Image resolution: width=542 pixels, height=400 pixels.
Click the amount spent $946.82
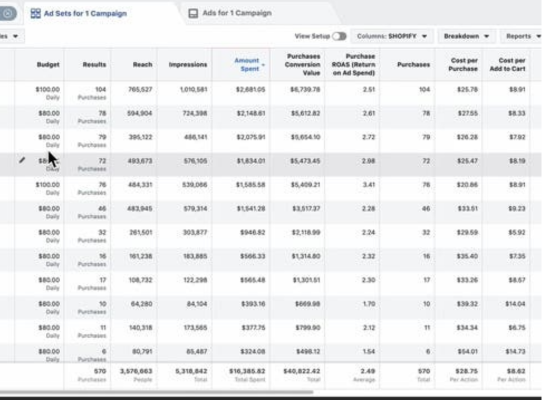(253, 233)
